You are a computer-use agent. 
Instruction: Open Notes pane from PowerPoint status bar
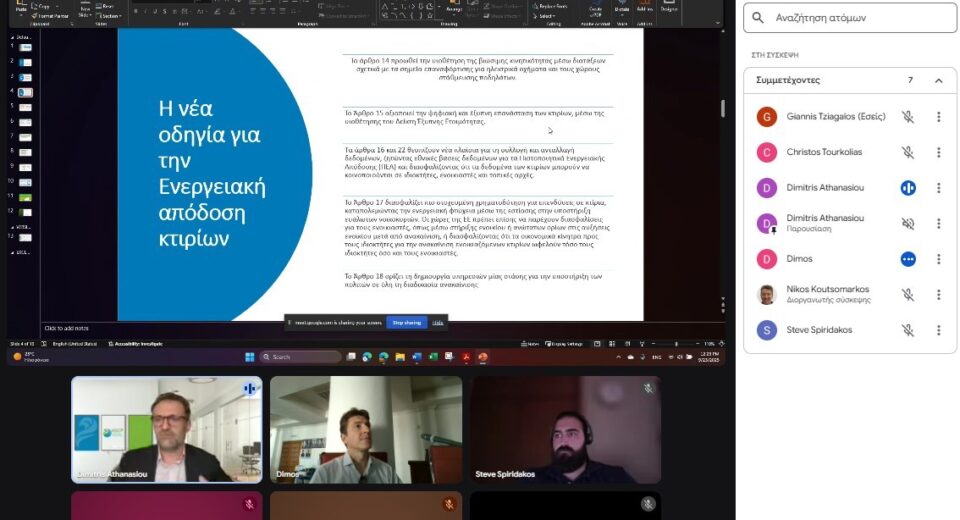pos(531,343)
